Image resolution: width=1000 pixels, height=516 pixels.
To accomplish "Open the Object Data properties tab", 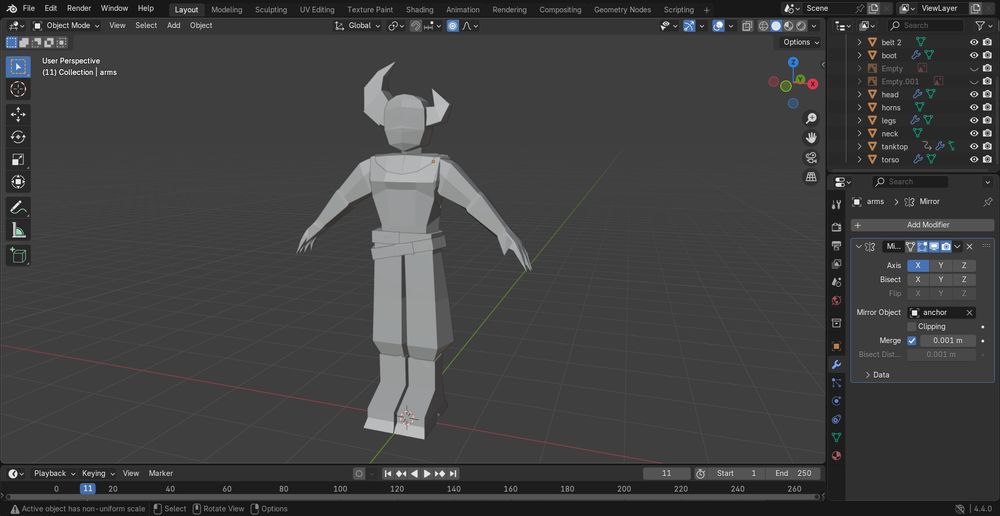I will 836,438.
